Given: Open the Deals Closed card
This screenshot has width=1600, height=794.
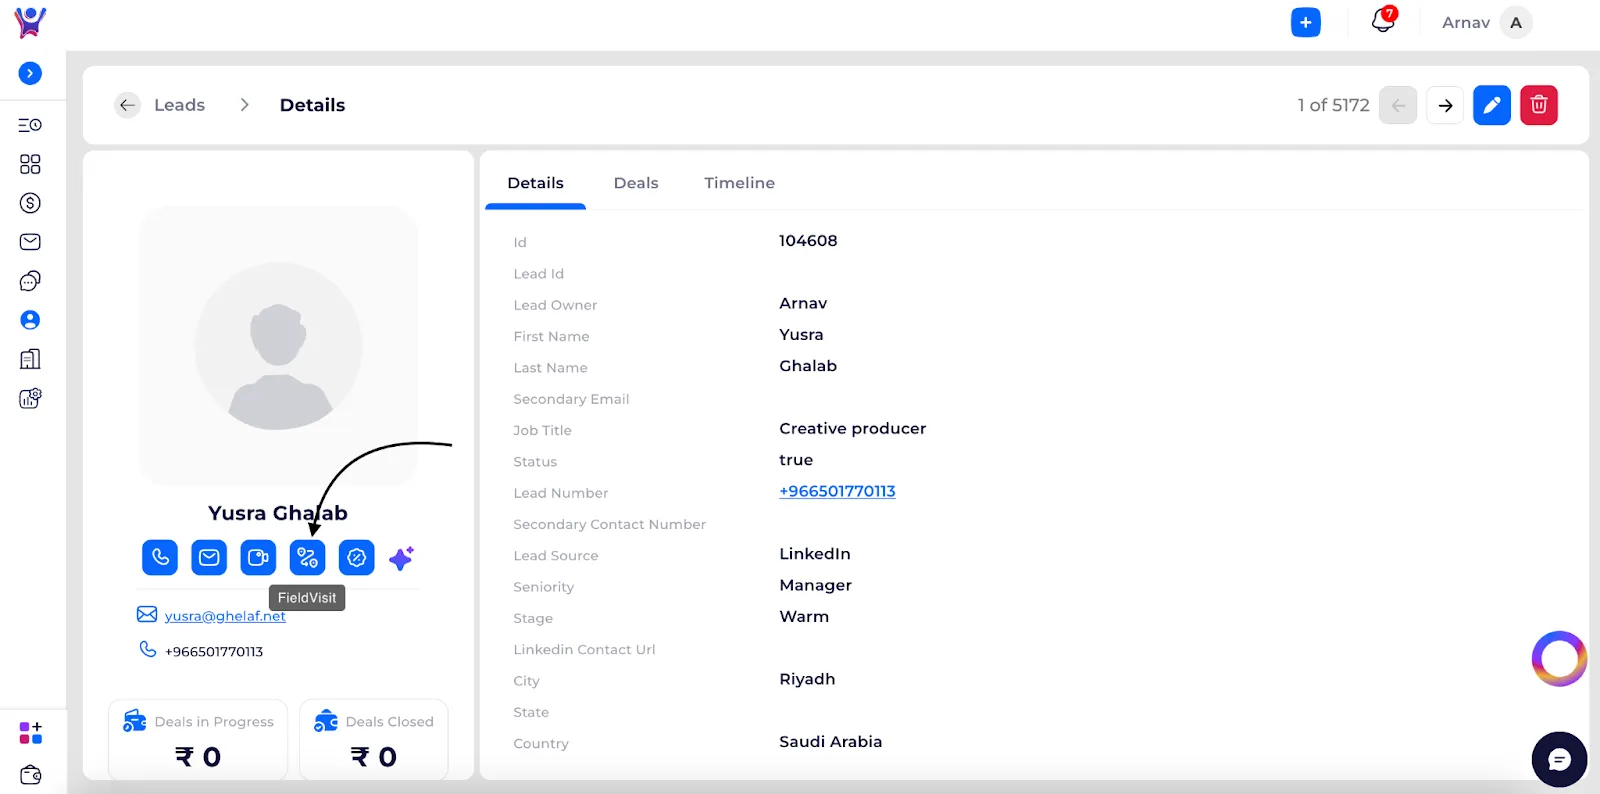Looking at the screenshot, I should tap(374, 738).
